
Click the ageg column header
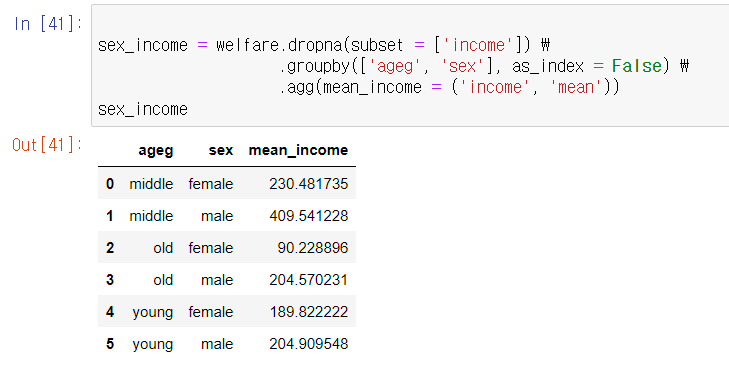(x=156, y=151)
